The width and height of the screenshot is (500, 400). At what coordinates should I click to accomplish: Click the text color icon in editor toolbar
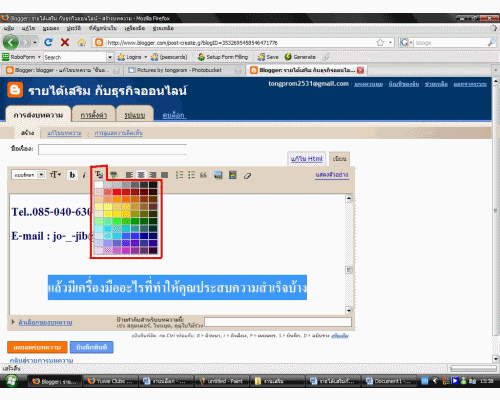point(99,174)
